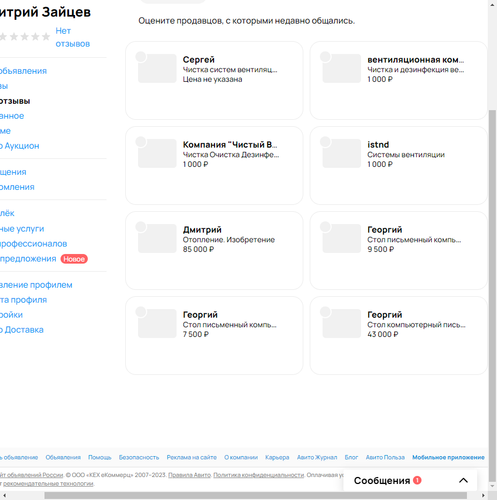The height and width of the screenshot is (500, 497).
Task: Open Доставка sidebar link
Action: point(22,330)
